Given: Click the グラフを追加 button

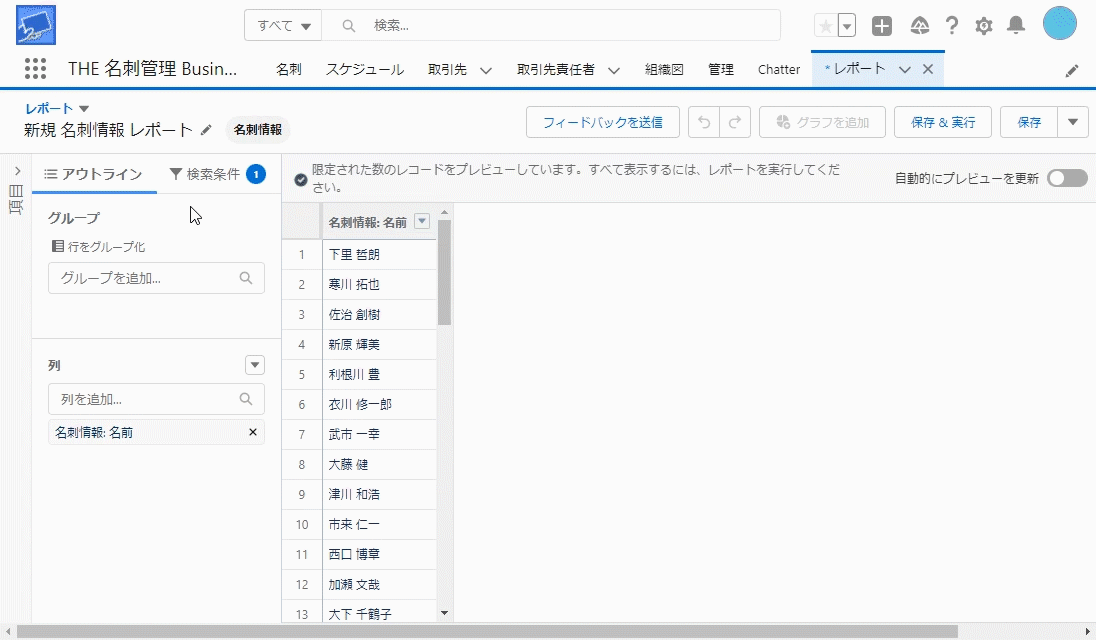Looking at the screenshot, I should click(x=823, y=122).
